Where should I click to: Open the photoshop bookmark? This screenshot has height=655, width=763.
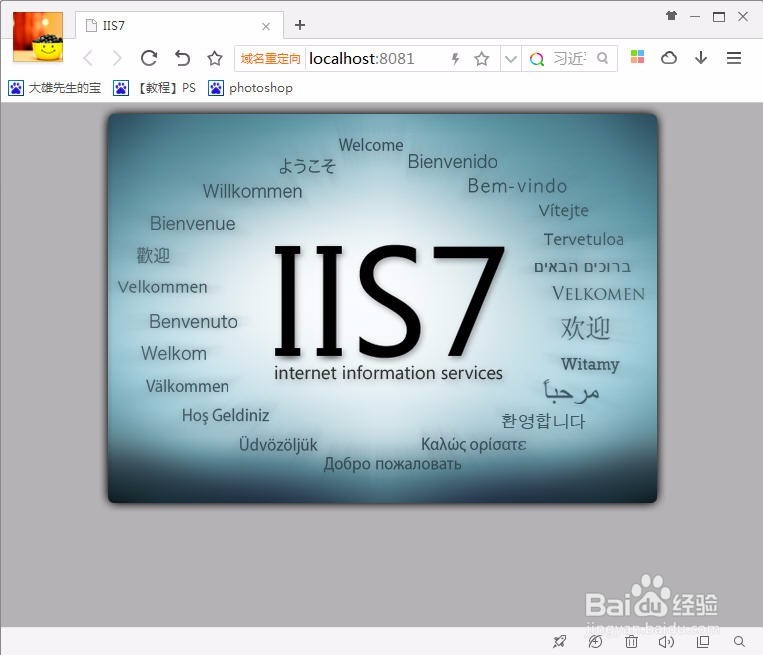click(251, 88)
